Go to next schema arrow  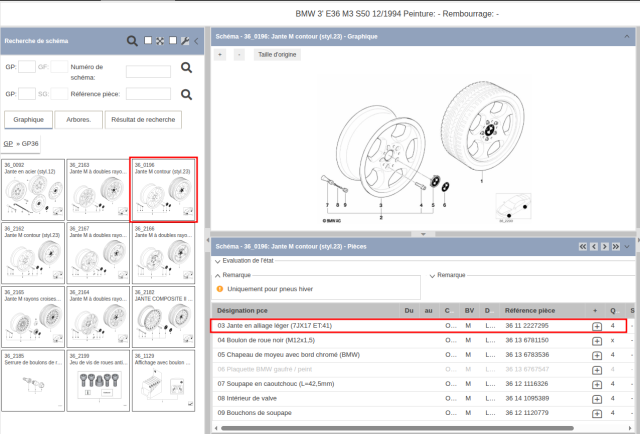pos(605,247)
